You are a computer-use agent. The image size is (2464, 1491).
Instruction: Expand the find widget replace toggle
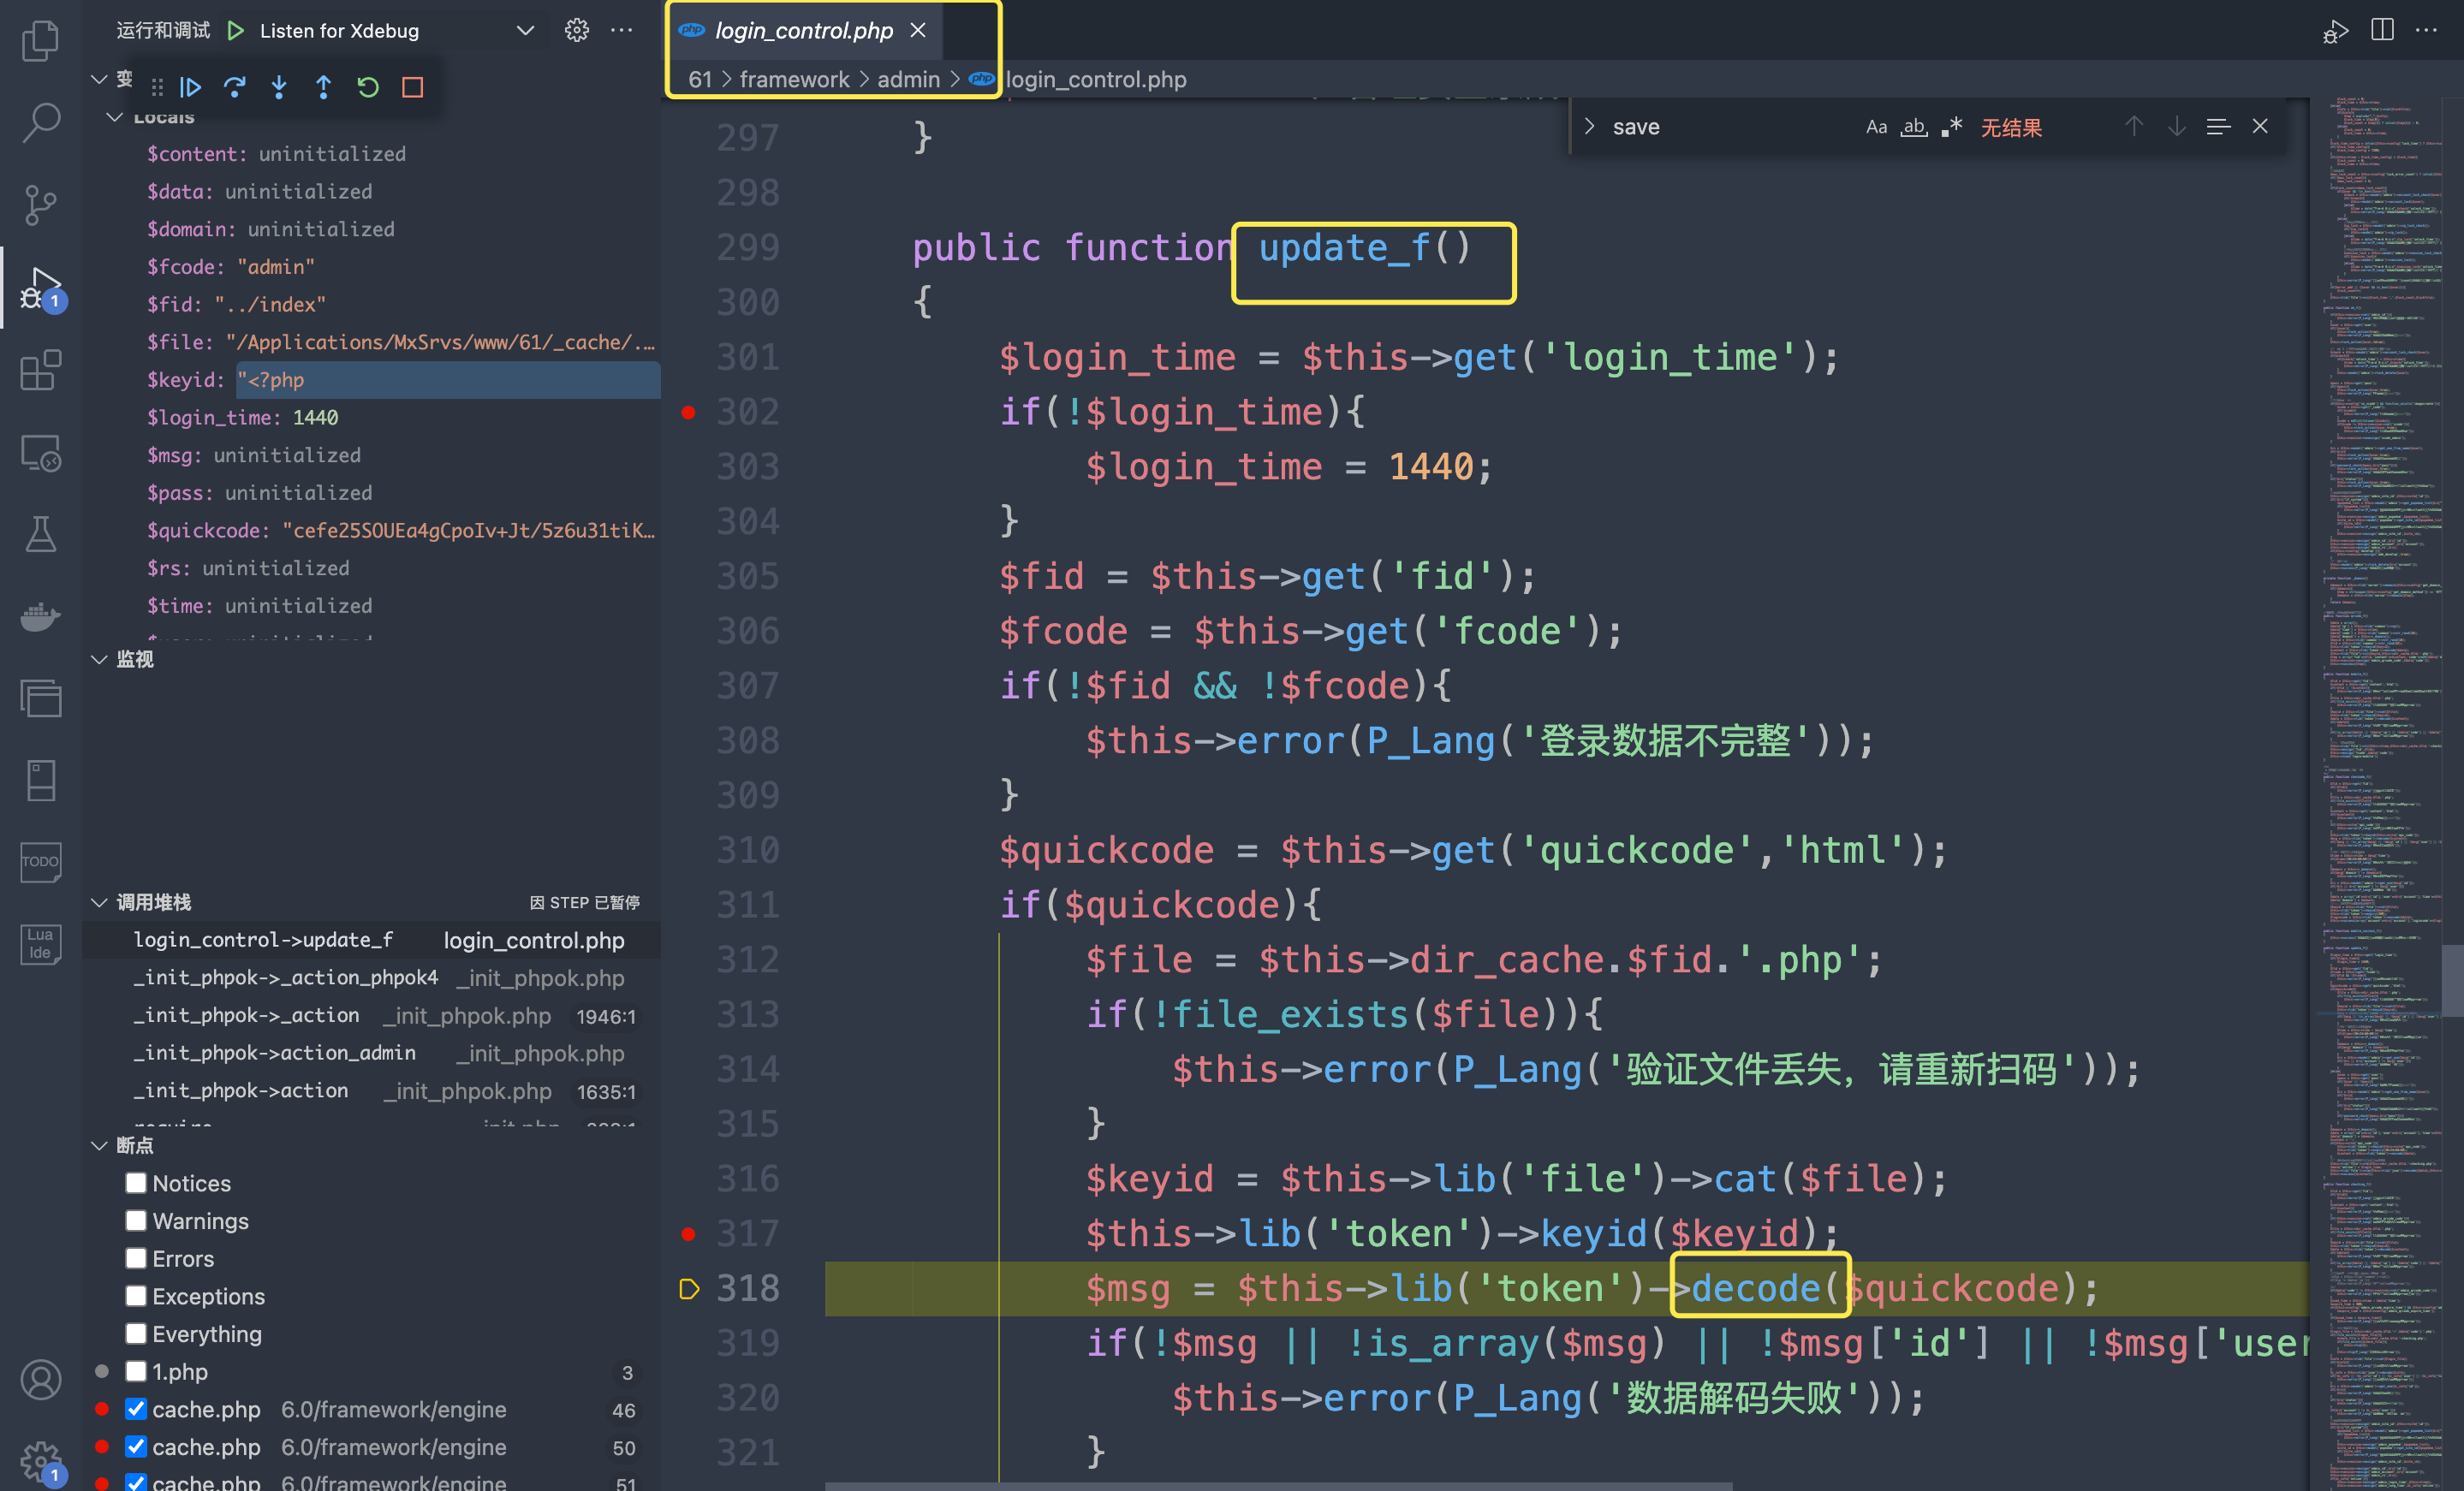pyautogui.click(x=1589, y=127)
